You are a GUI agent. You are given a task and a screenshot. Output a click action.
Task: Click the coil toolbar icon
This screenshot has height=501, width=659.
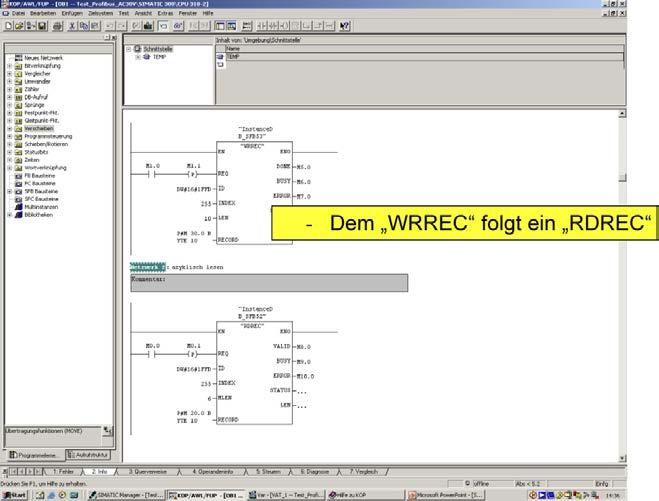(x=284, y=26)
